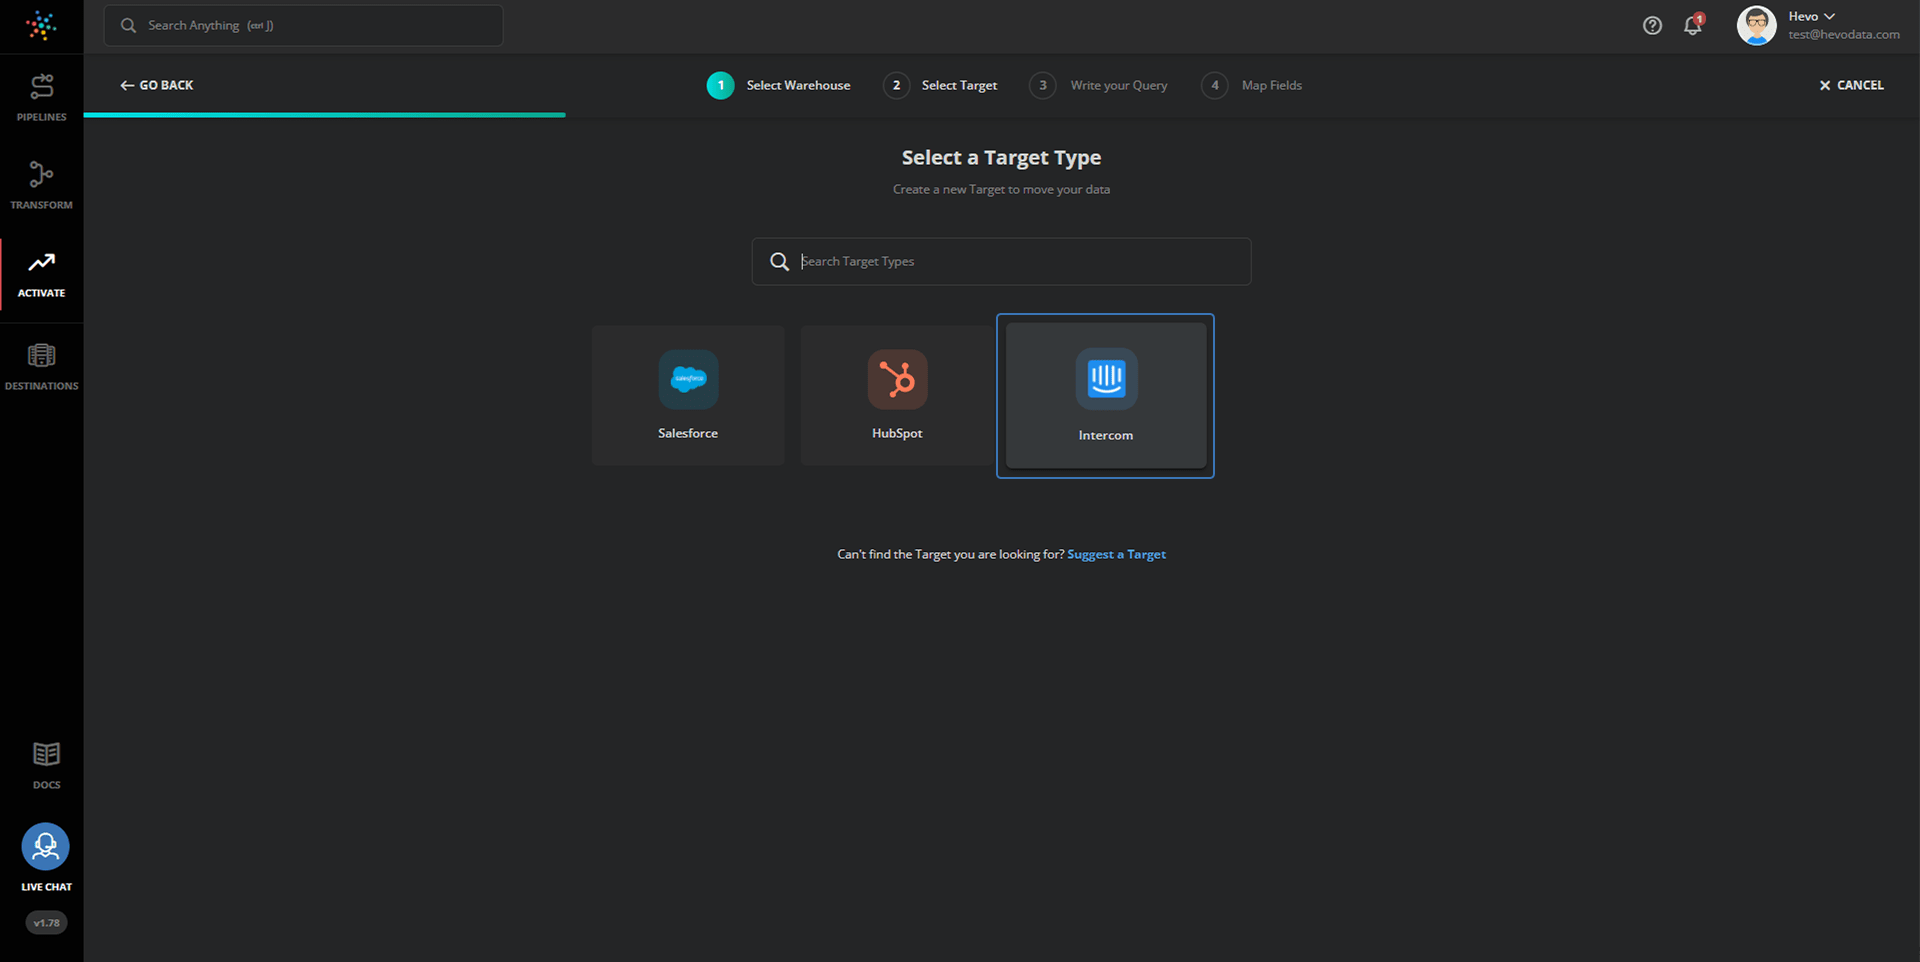This screenshot has height=962, width=1920.
Task: Click the magnifier icon in top search bar
Action: [x=128, y=25]
